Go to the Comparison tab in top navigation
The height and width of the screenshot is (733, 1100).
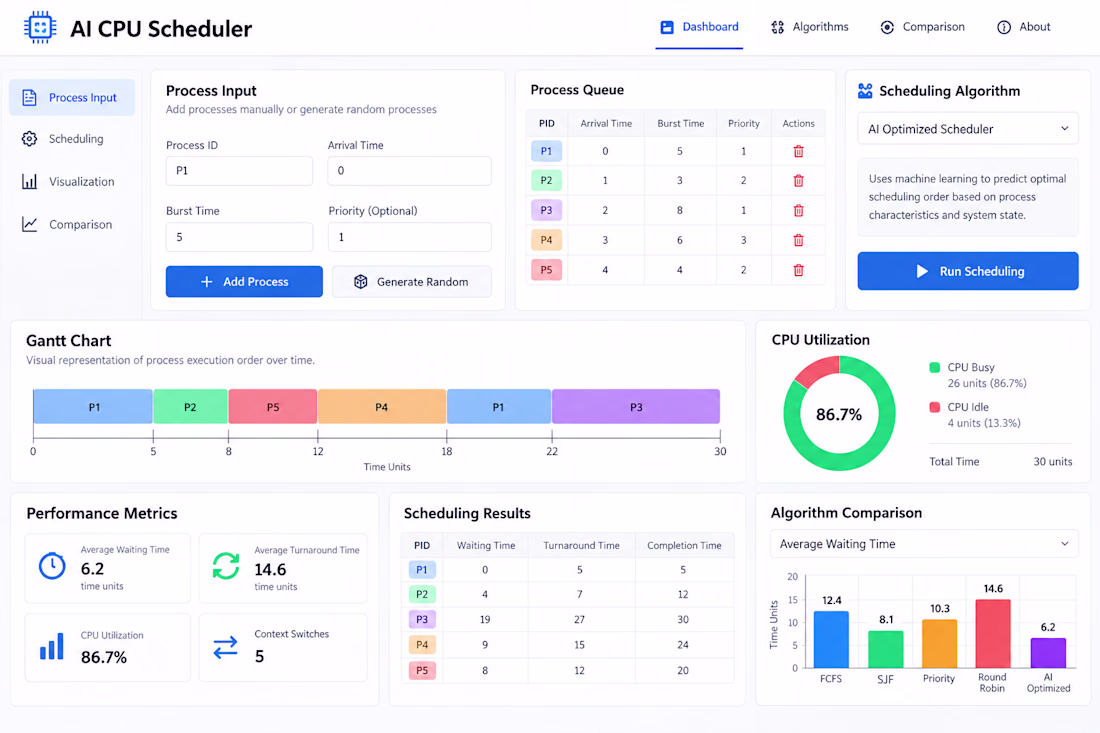(x=923, y=27)
